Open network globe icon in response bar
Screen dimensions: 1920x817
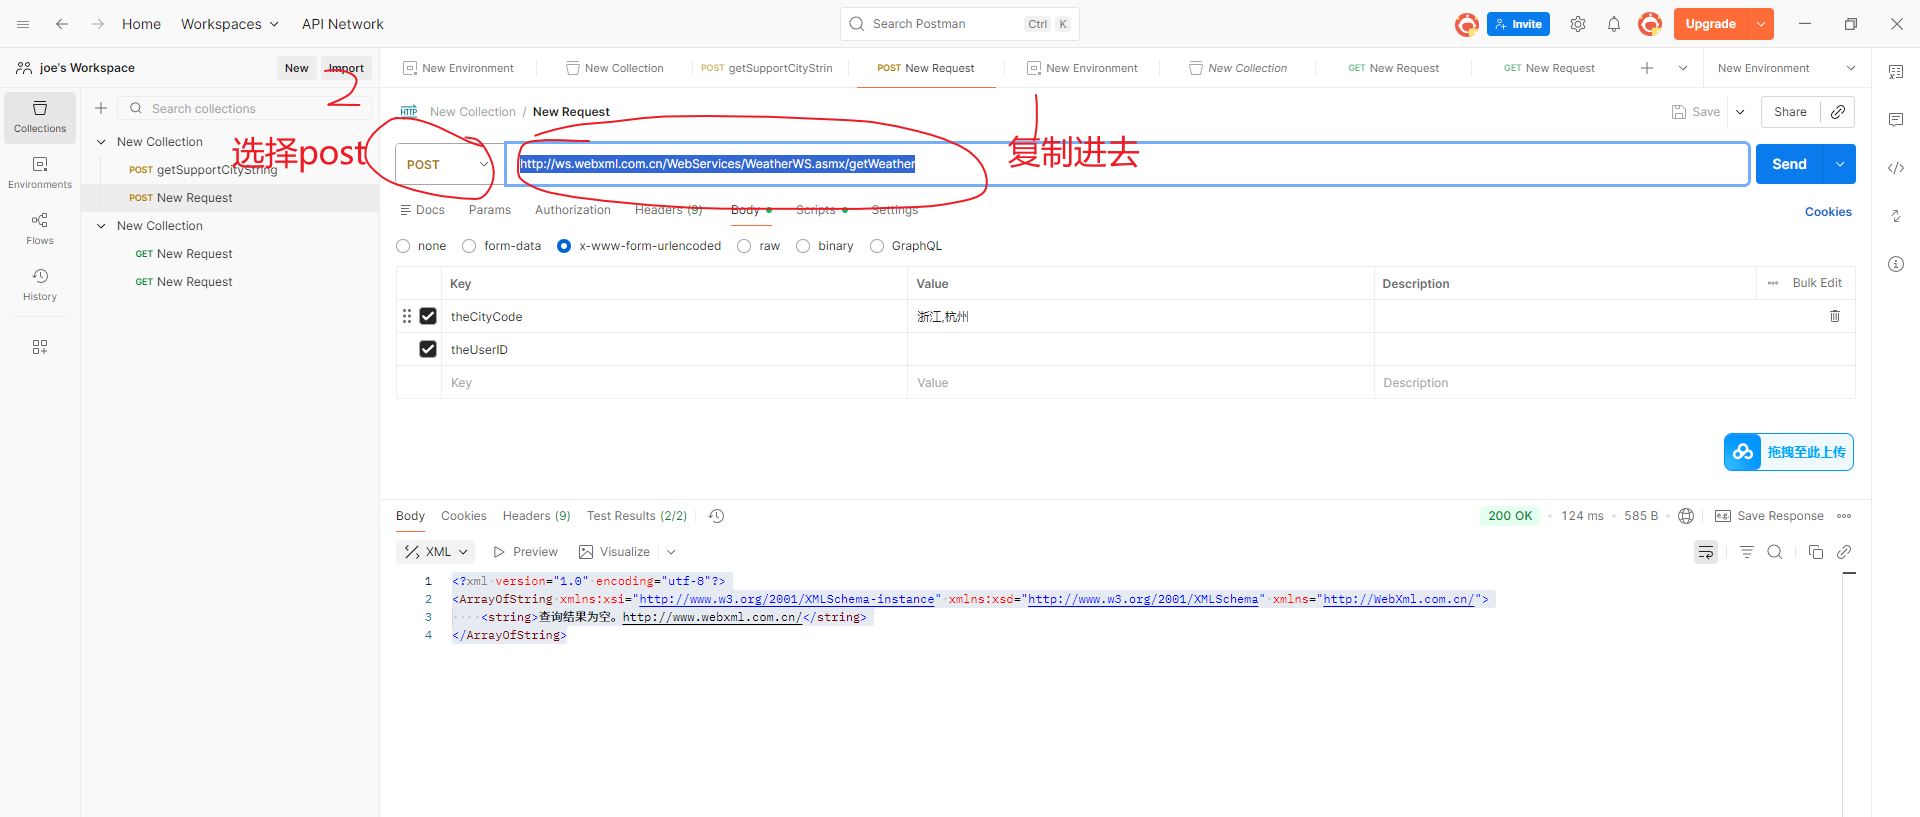[1686, 516]
